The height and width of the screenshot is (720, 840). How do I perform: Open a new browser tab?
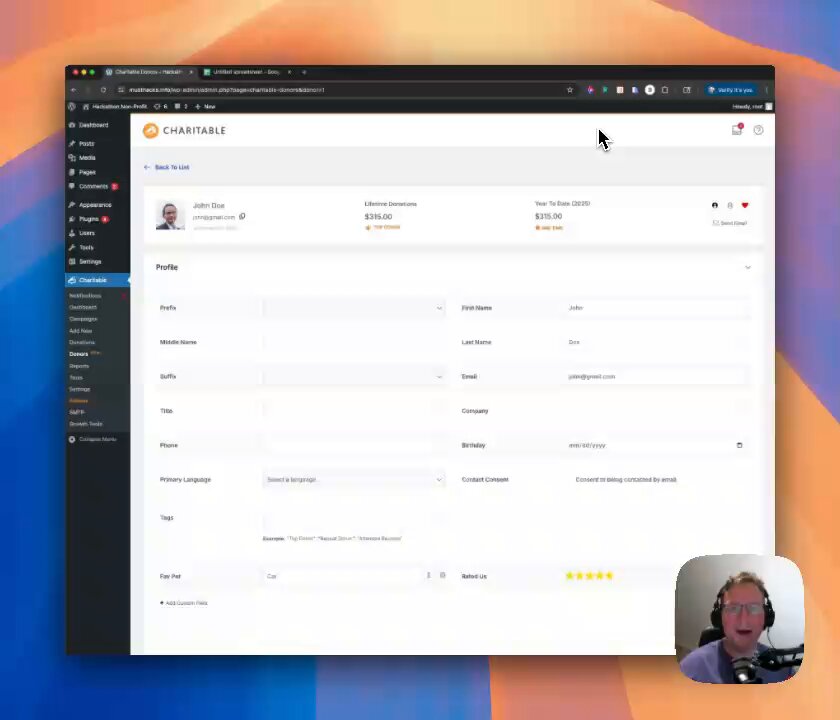click(304, 72)
